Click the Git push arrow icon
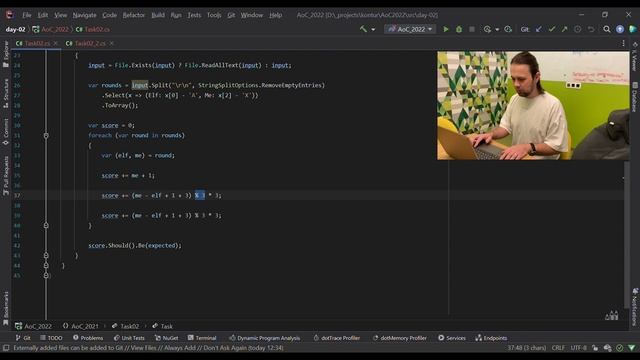 (564, 29)
